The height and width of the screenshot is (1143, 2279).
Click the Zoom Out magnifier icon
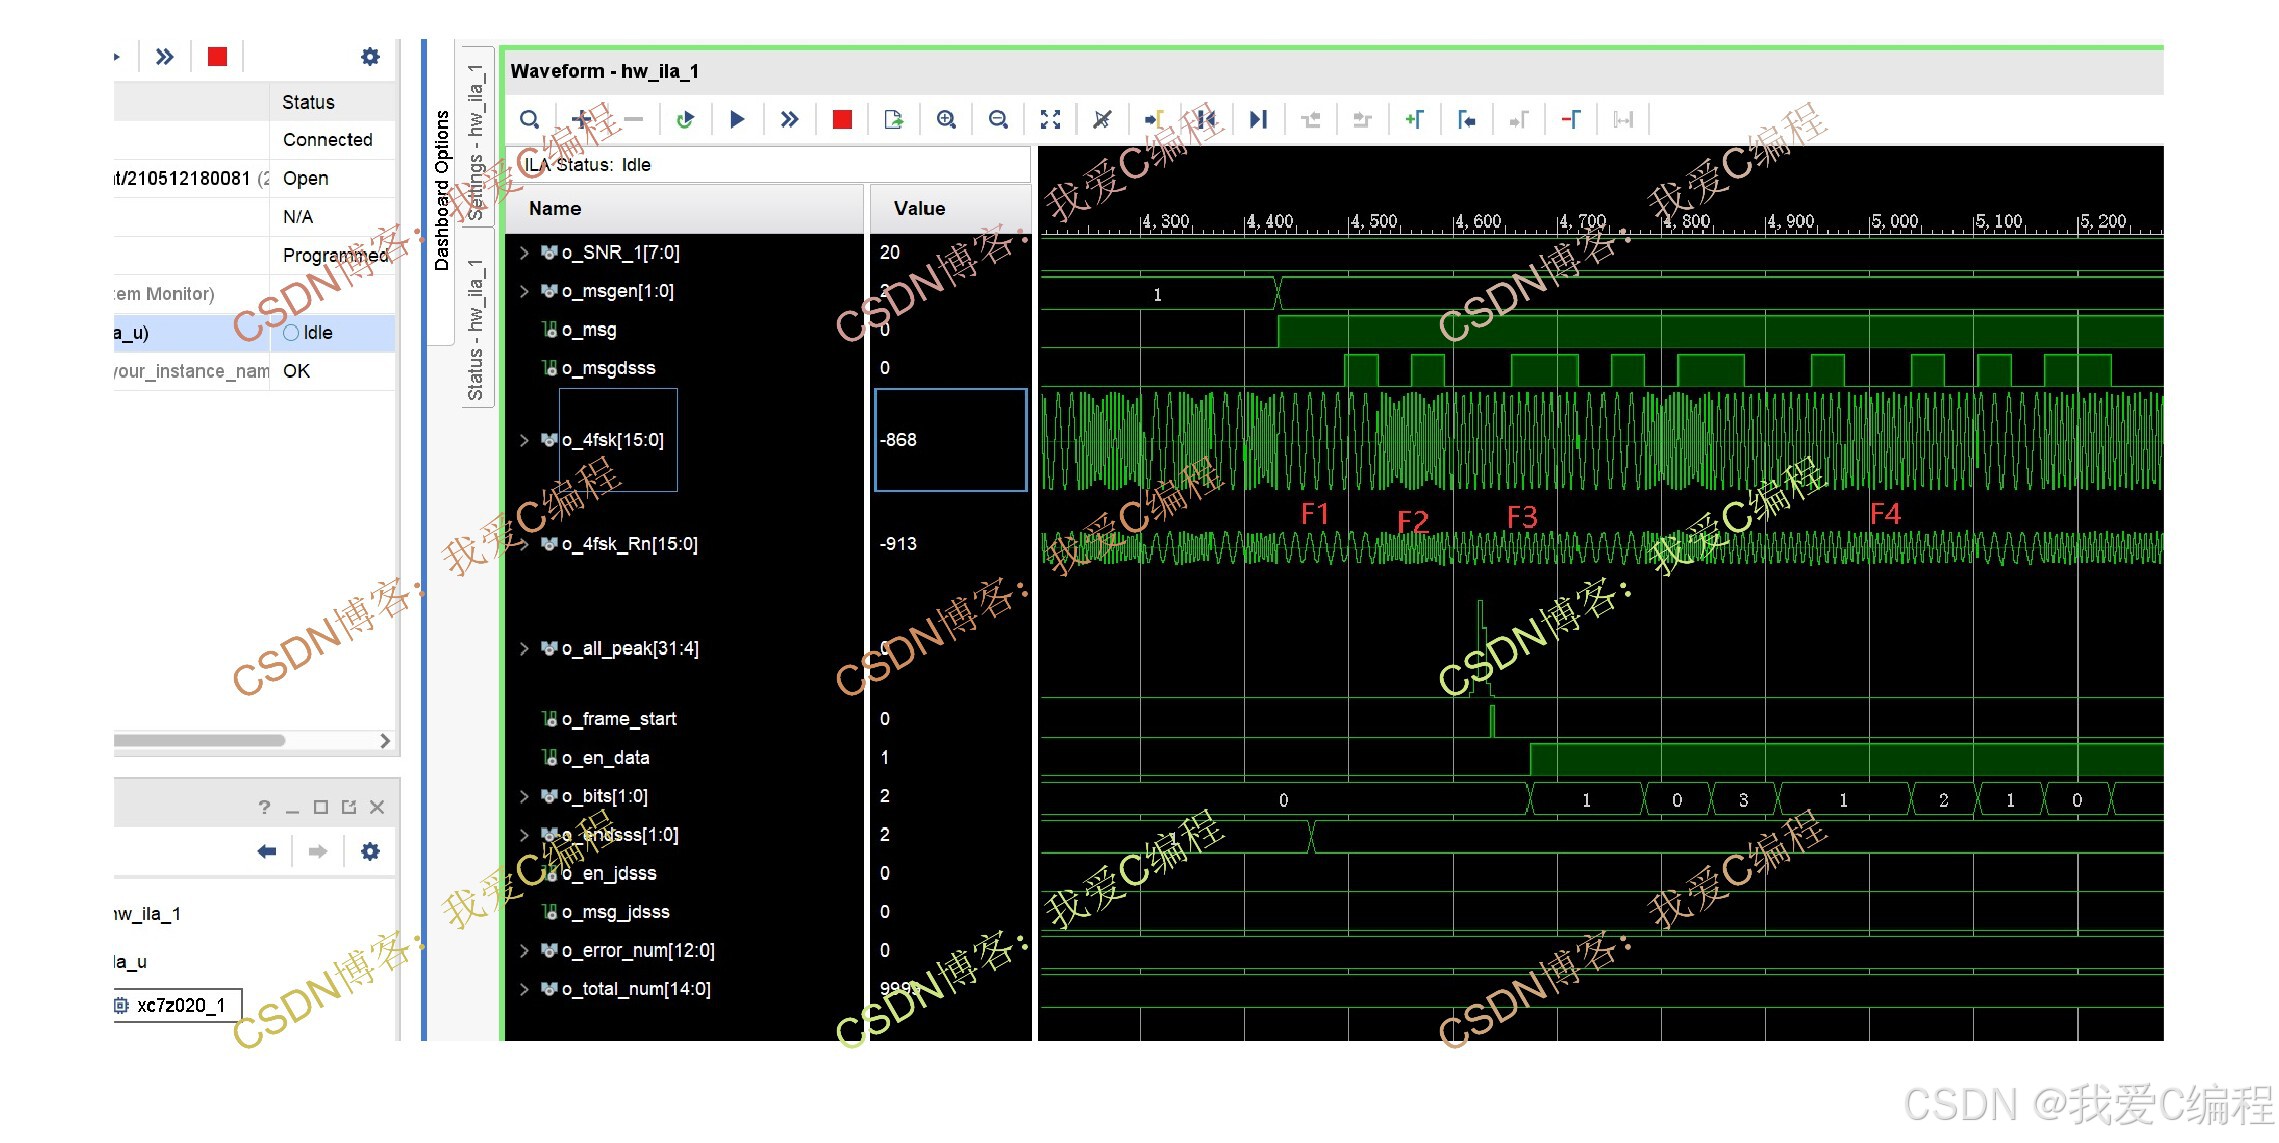pos(998,120)
